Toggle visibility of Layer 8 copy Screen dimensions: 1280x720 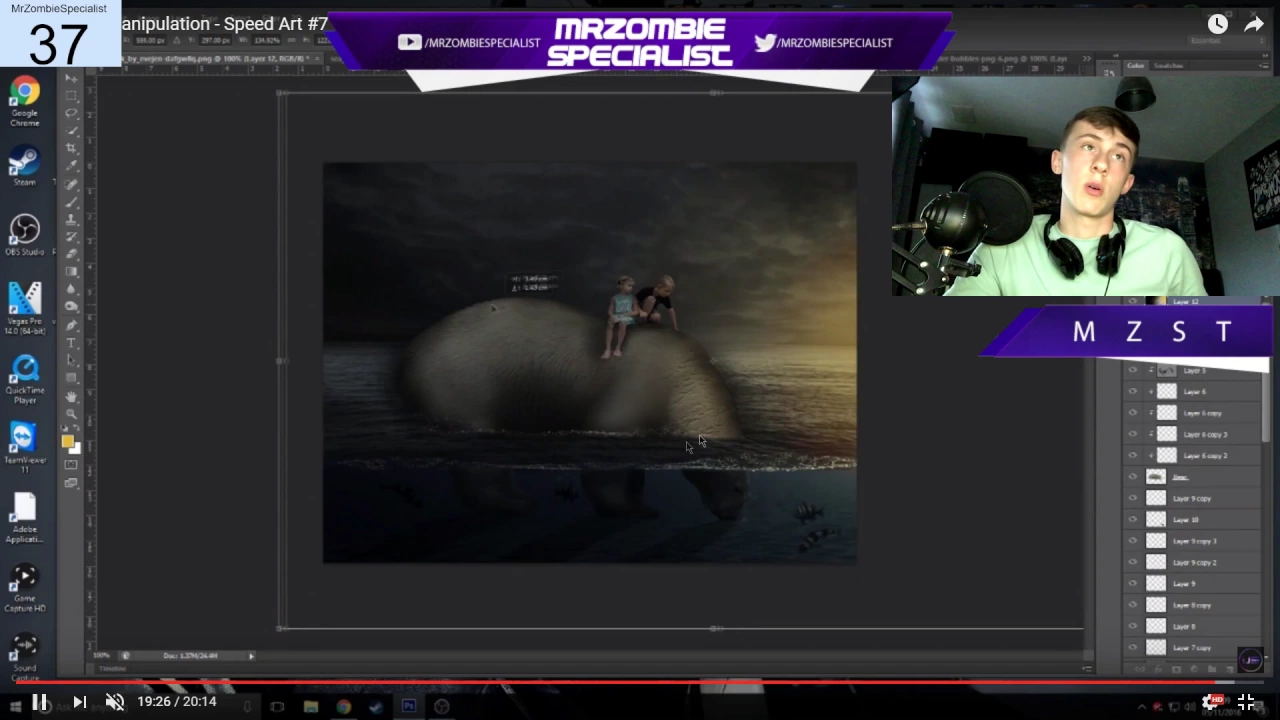[x=1133, y=605]
